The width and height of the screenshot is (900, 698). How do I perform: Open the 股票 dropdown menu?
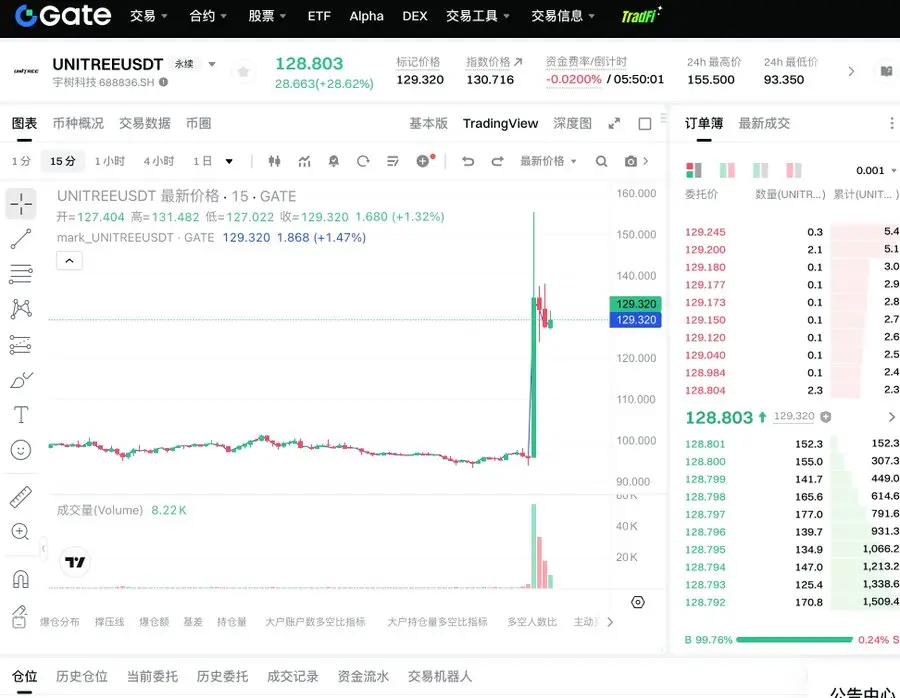[267, 16]
